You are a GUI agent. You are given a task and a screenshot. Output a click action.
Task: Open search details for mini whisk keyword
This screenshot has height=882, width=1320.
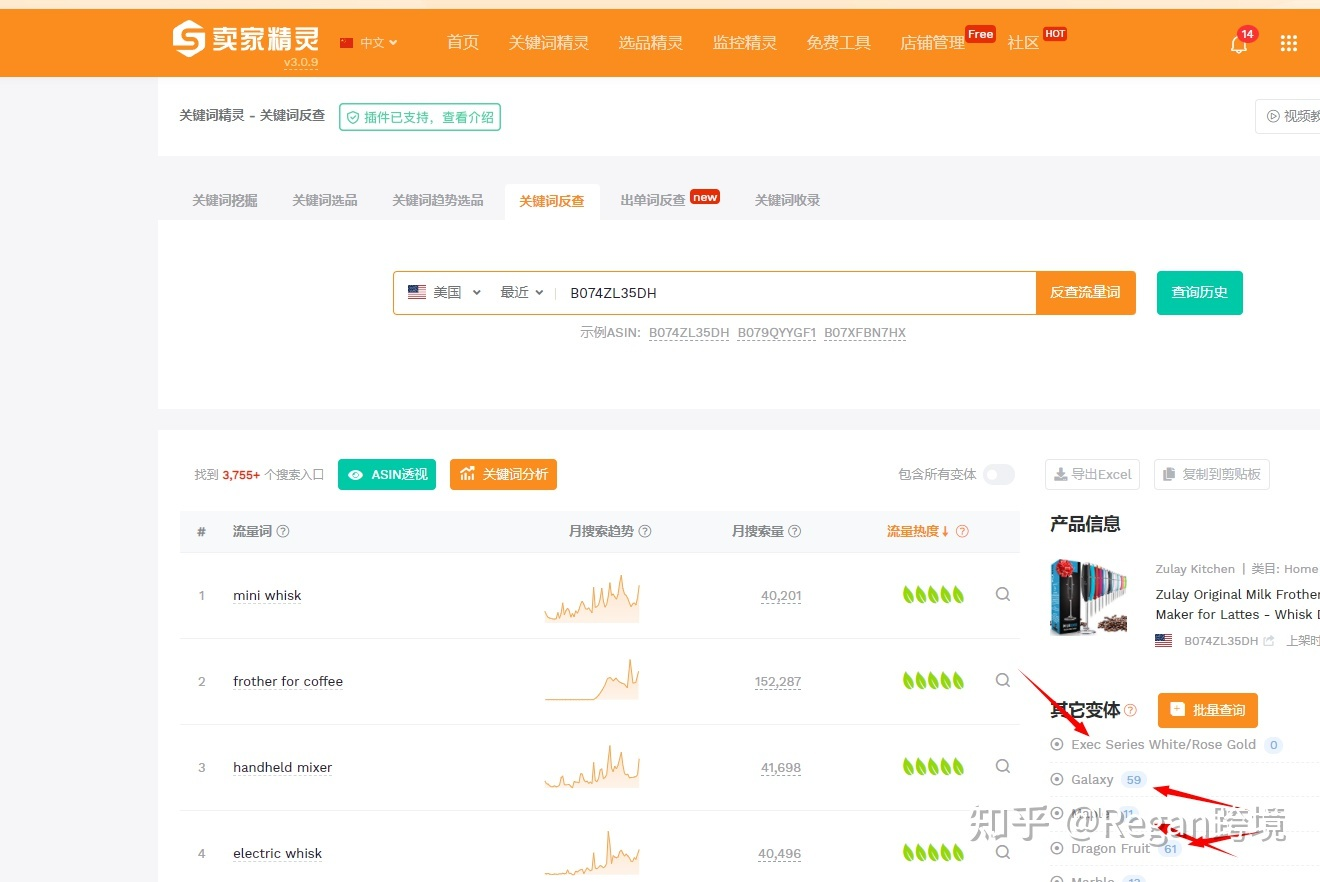(1002, 594)
